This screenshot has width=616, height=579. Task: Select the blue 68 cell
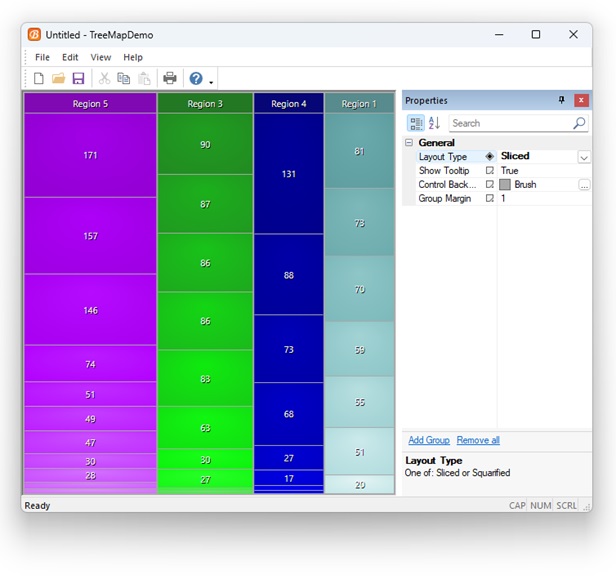289,414
